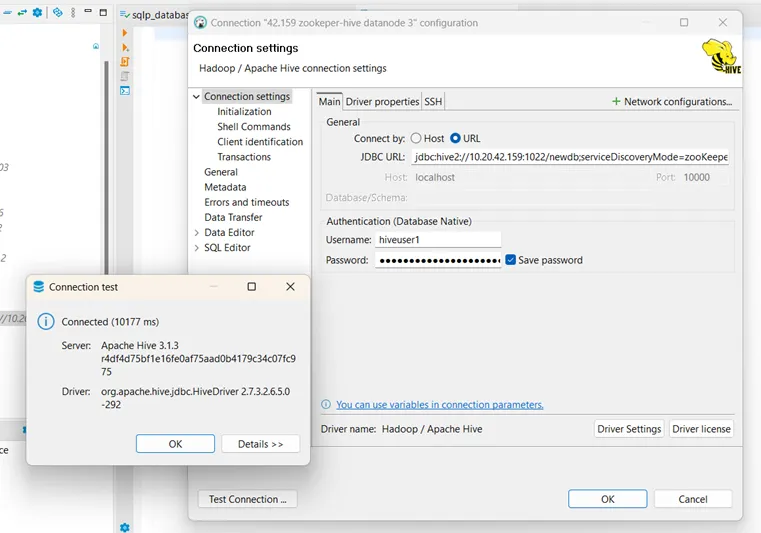Click 'Hadoop / Apache Hive' driver name
This screenshot has width=761, height=533.
pos(432,429)
